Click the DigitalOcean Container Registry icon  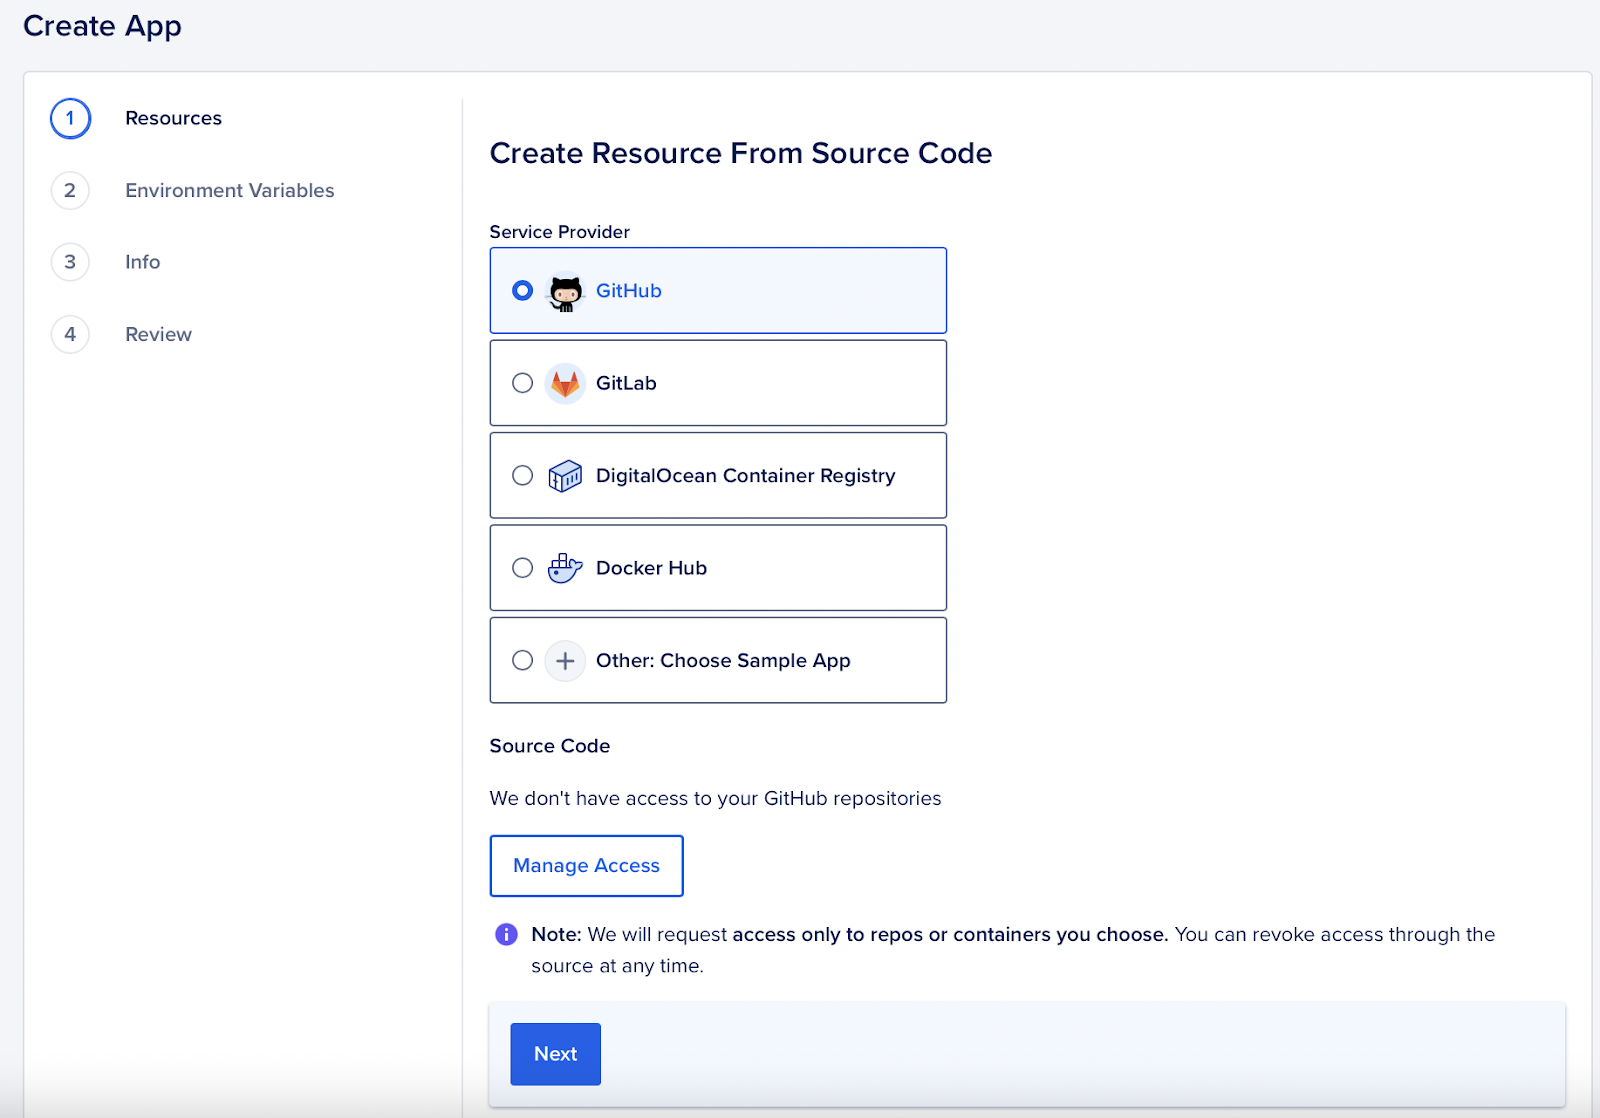point(565,476)
